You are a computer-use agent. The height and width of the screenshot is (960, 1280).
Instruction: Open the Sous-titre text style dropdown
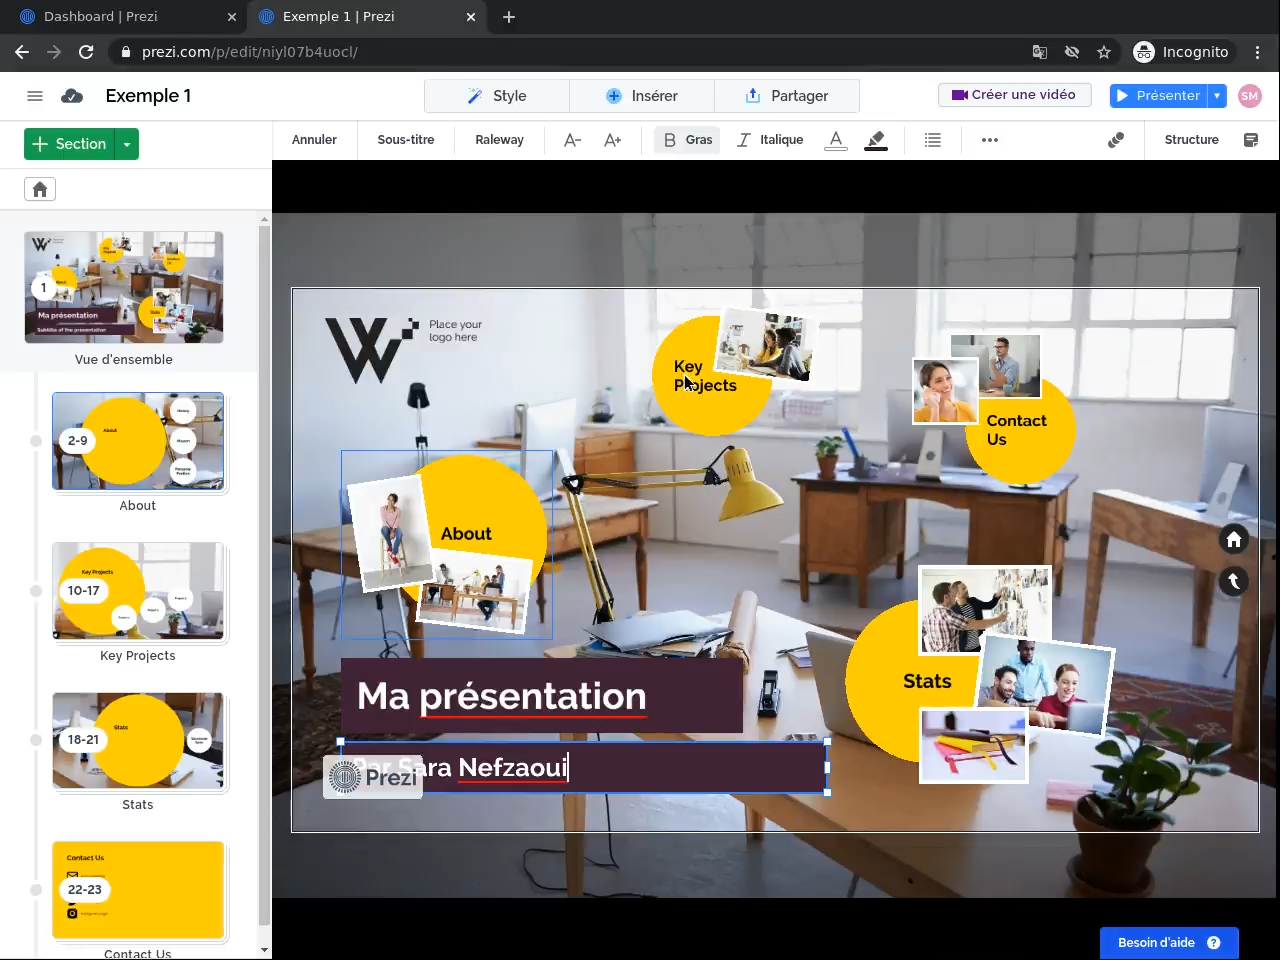click(406, 140)
